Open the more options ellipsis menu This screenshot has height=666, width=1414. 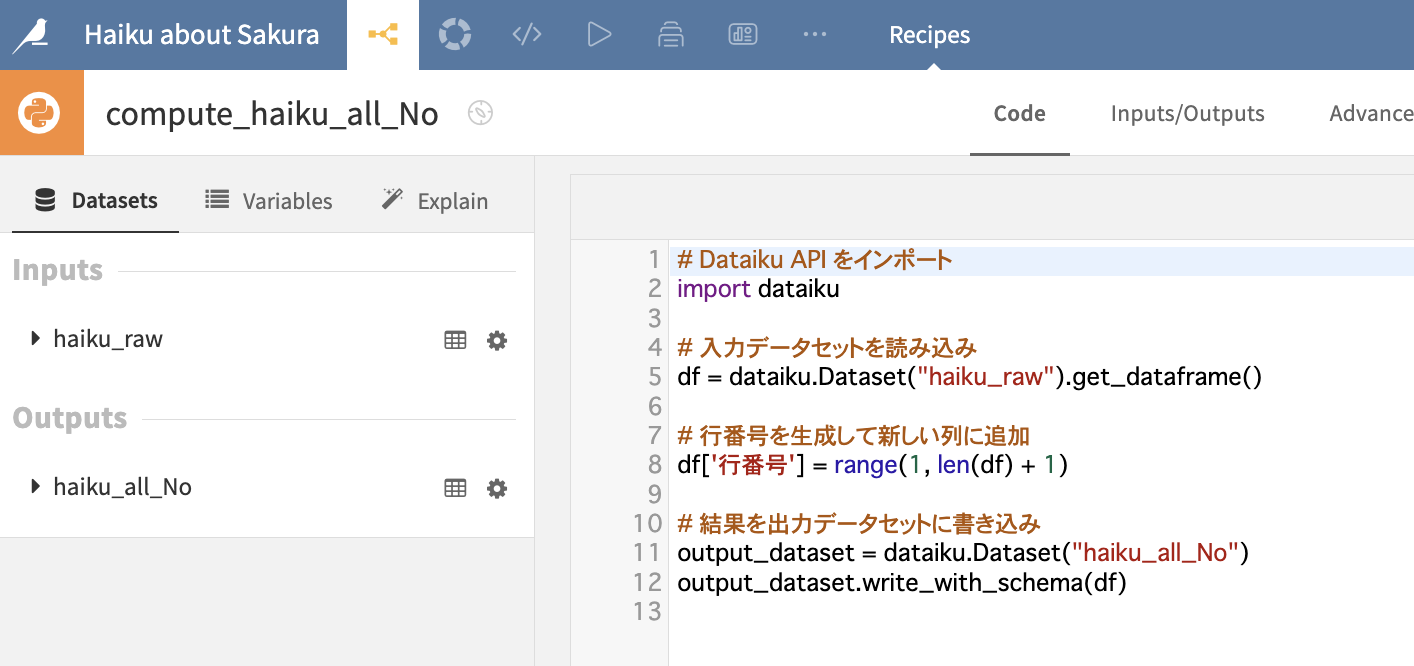coord(815,35)
